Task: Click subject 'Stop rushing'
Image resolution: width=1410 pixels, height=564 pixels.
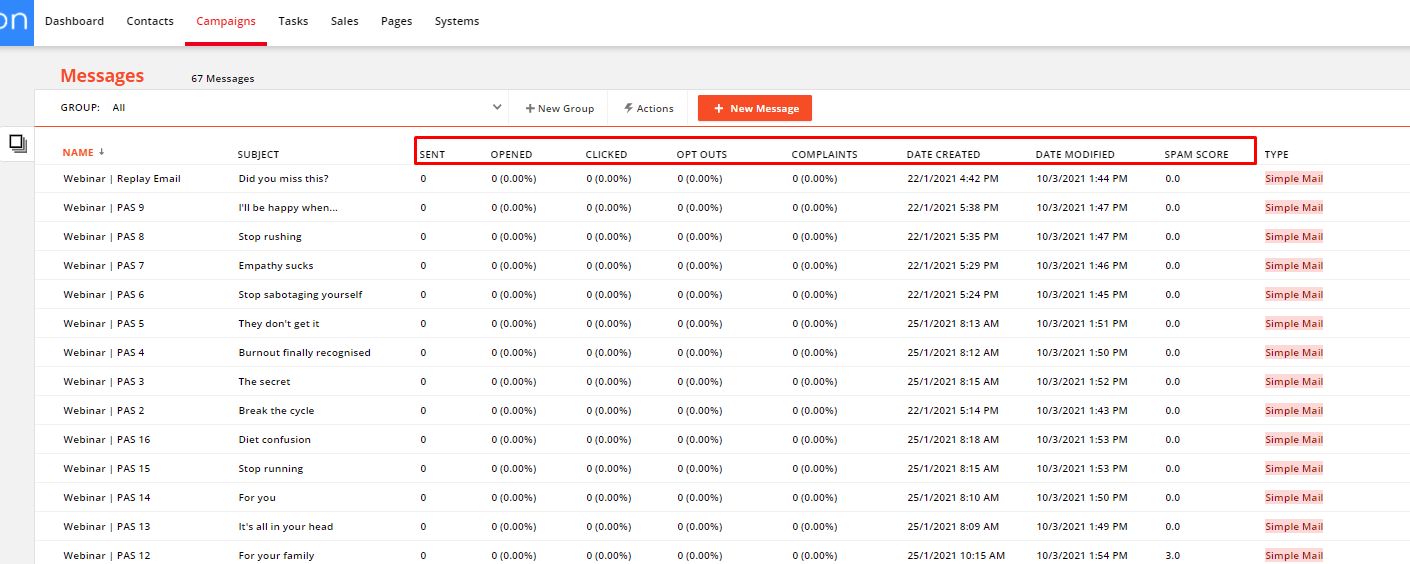Action: click(x=270, y=237)
